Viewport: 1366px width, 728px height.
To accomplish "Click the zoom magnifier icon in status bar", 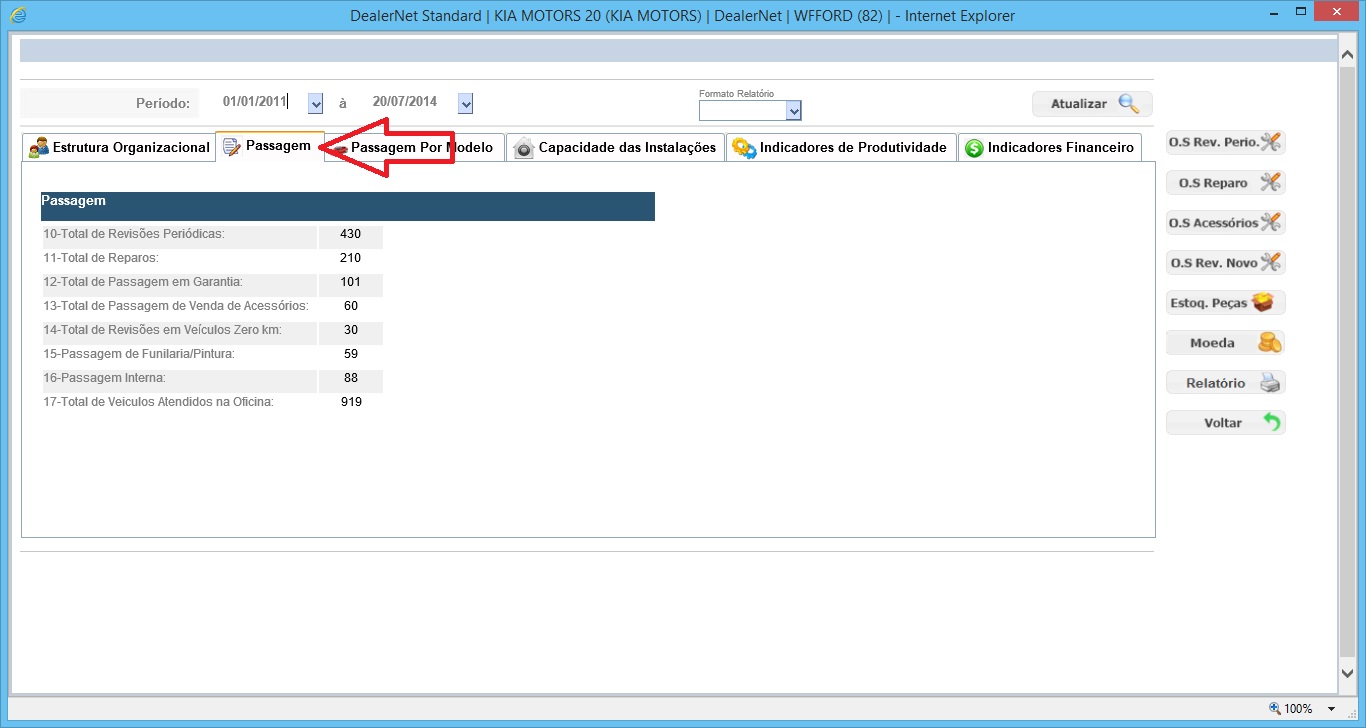I will click(x=1274, y=708).
